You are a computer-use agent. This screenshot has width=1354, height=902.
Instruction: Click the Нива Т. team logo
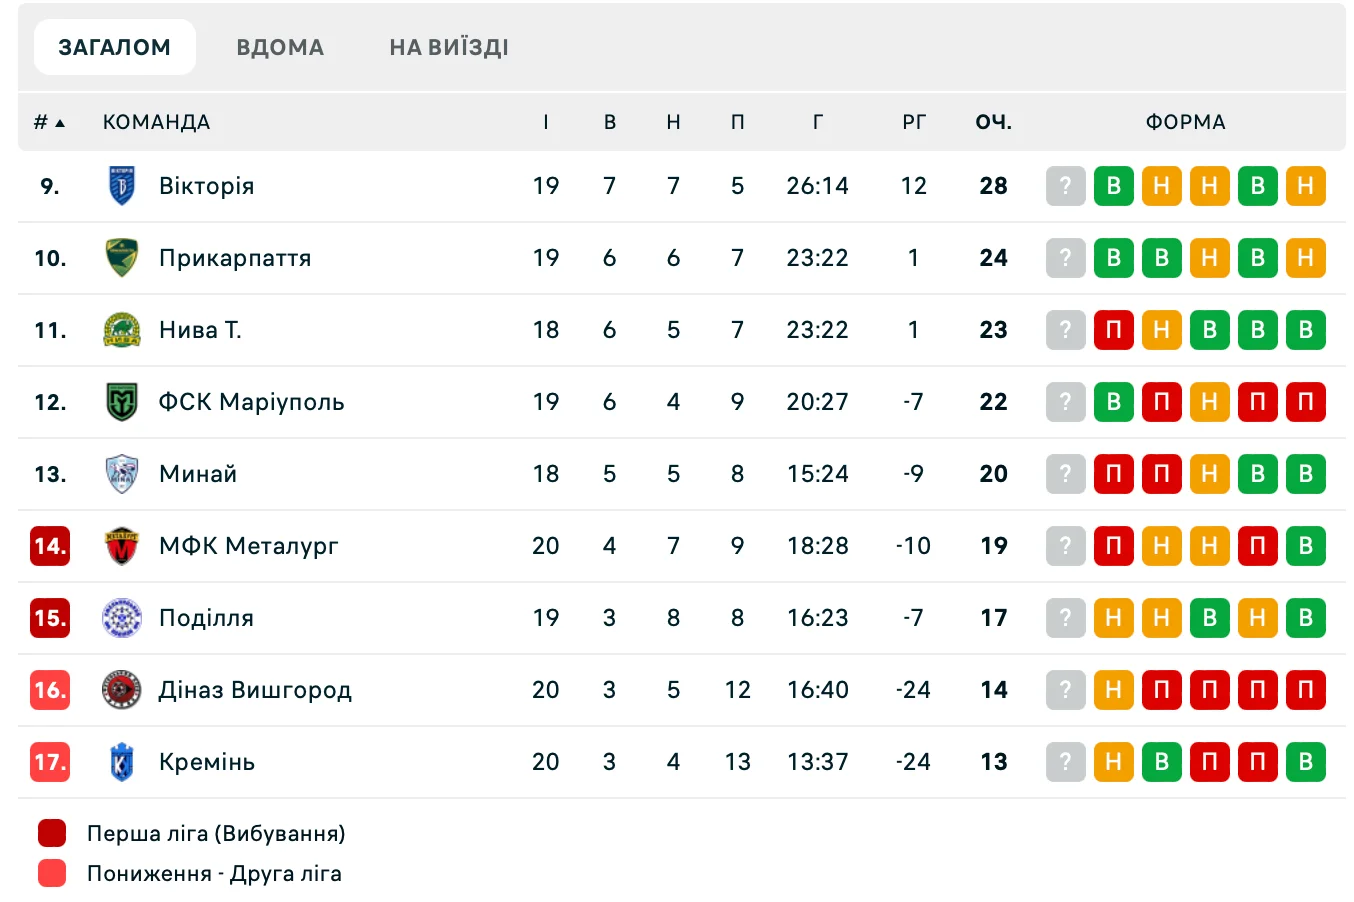(122, 330)
